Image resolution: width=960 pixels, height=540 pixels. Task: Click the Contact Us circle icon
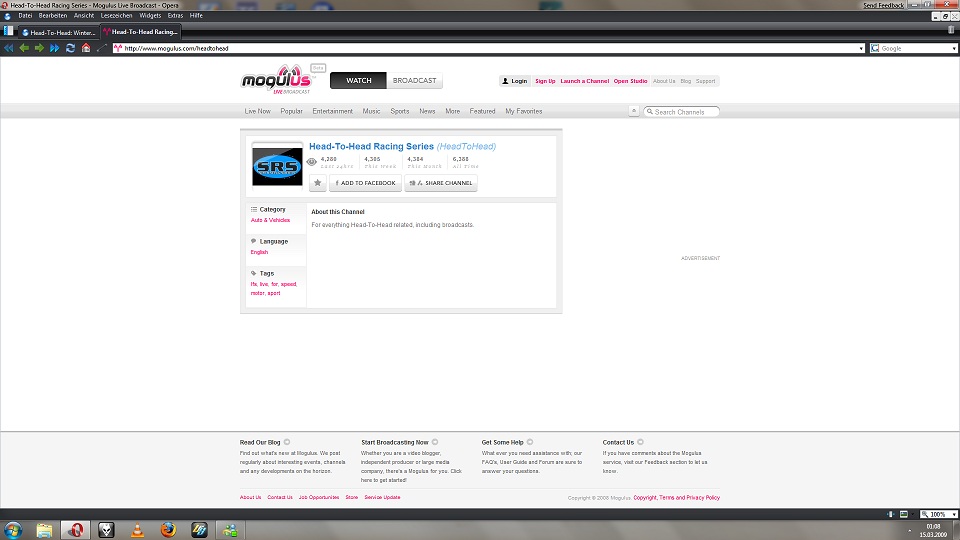640,442
